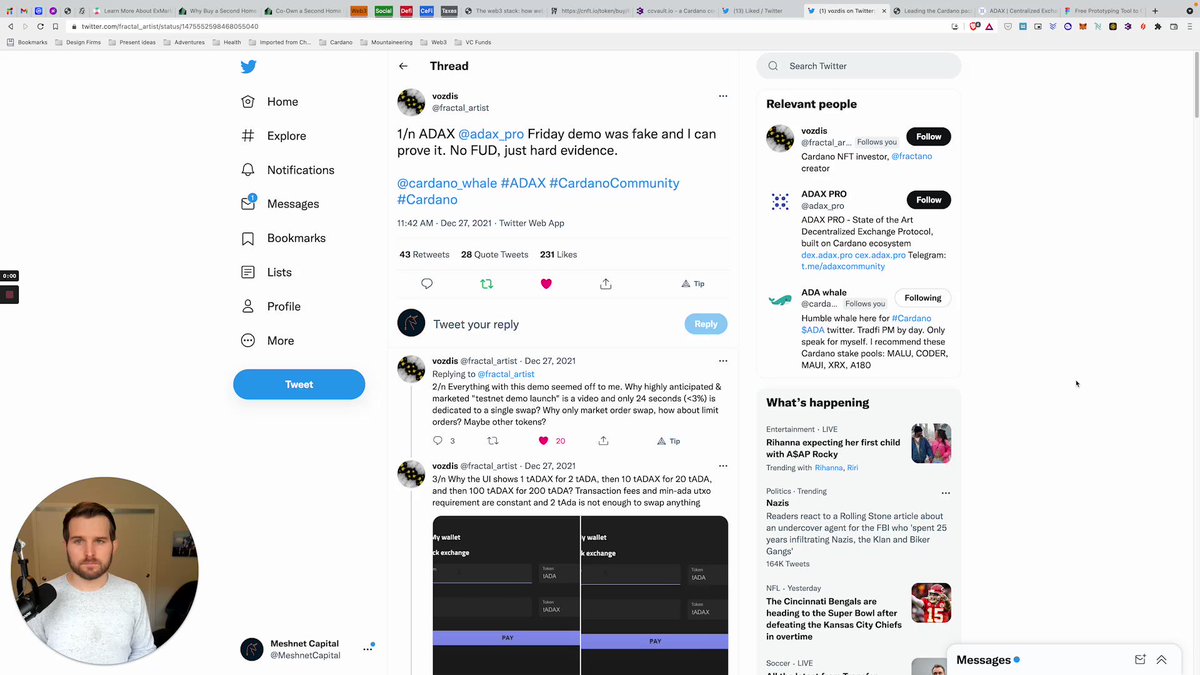Browser reload page button
The image size is (1200, 675).
coord(40,26)
